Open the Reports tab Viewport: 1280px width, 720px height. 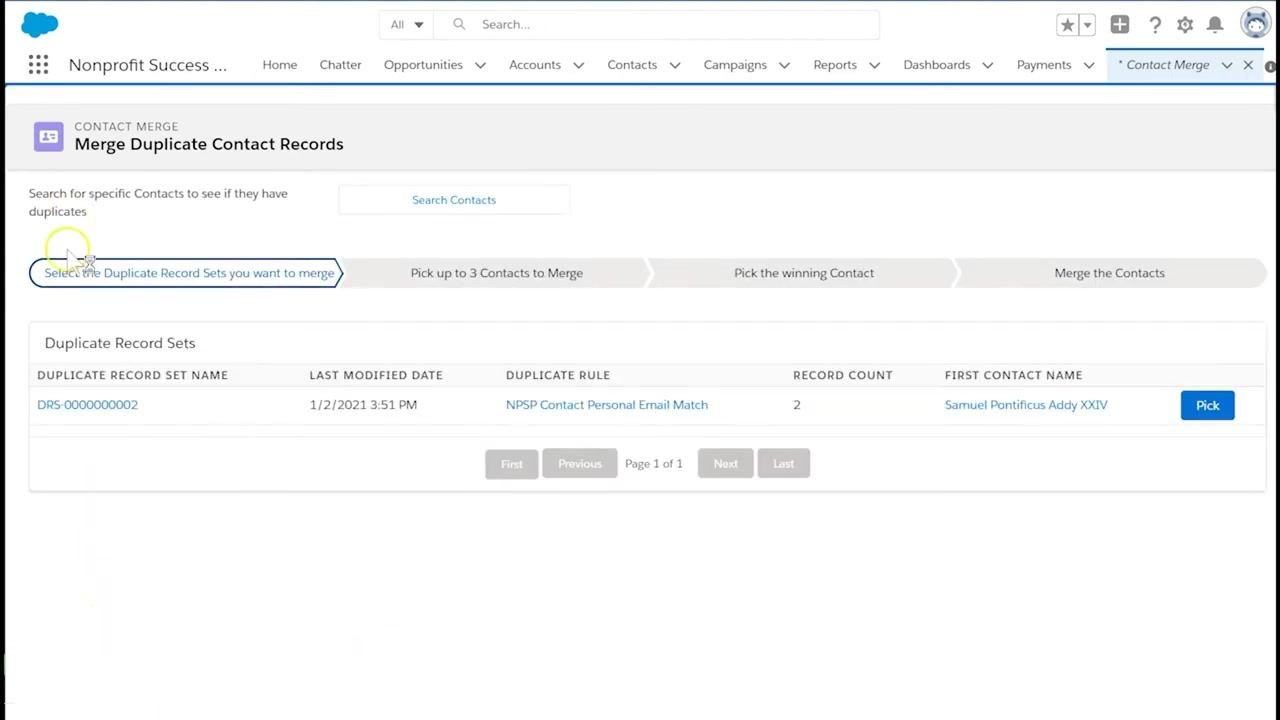[835, 65]
